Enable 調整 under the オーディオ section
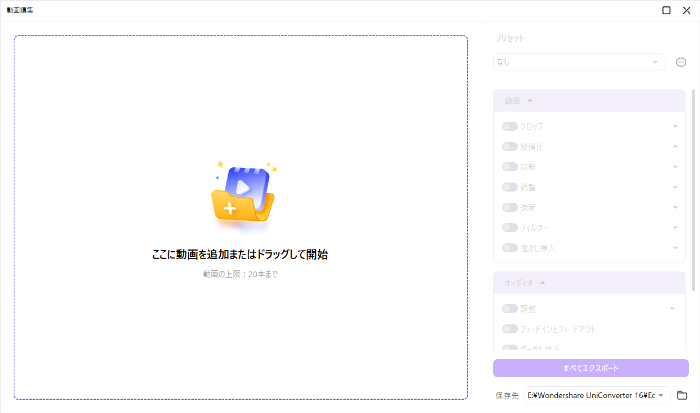The image size is (700, 413). pos(509,309)
